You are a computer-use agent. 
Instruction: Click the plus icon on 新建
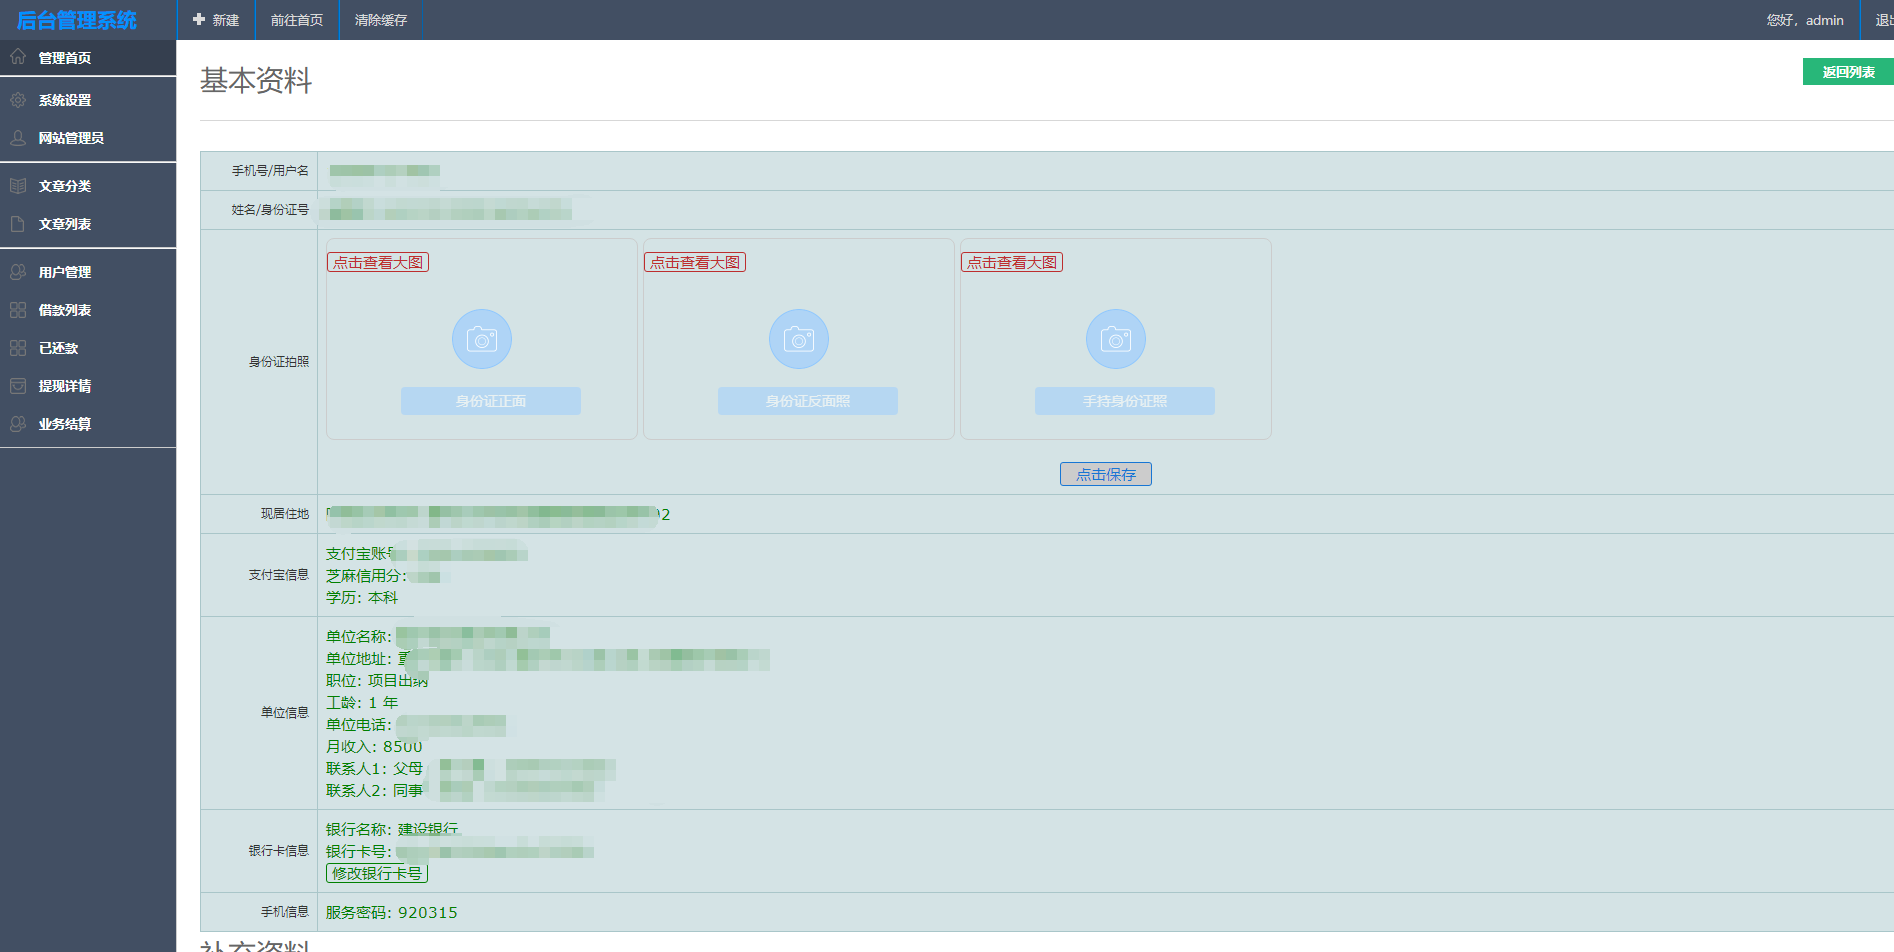click(x=199, y=19)
